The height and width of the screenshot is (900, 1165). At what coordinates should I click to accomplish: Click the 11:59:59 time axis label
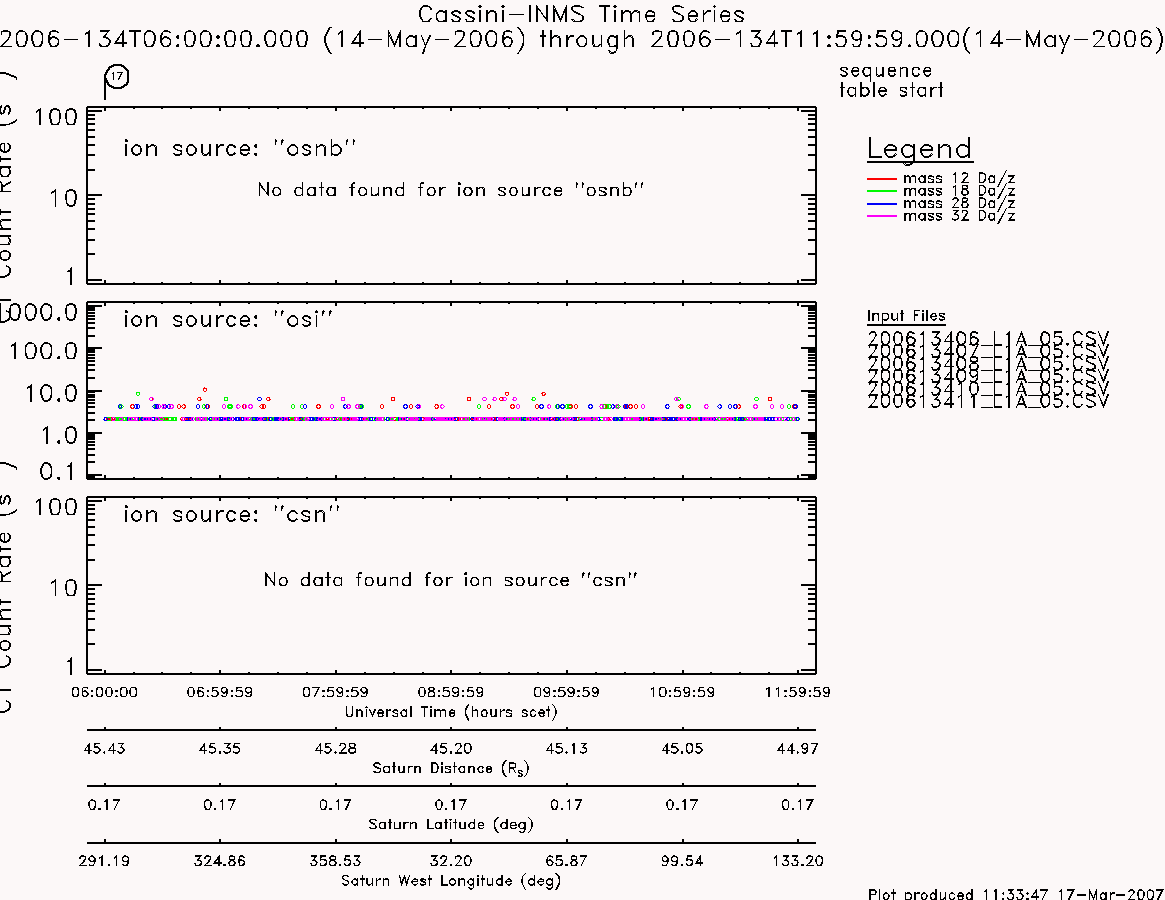point(797,692)
